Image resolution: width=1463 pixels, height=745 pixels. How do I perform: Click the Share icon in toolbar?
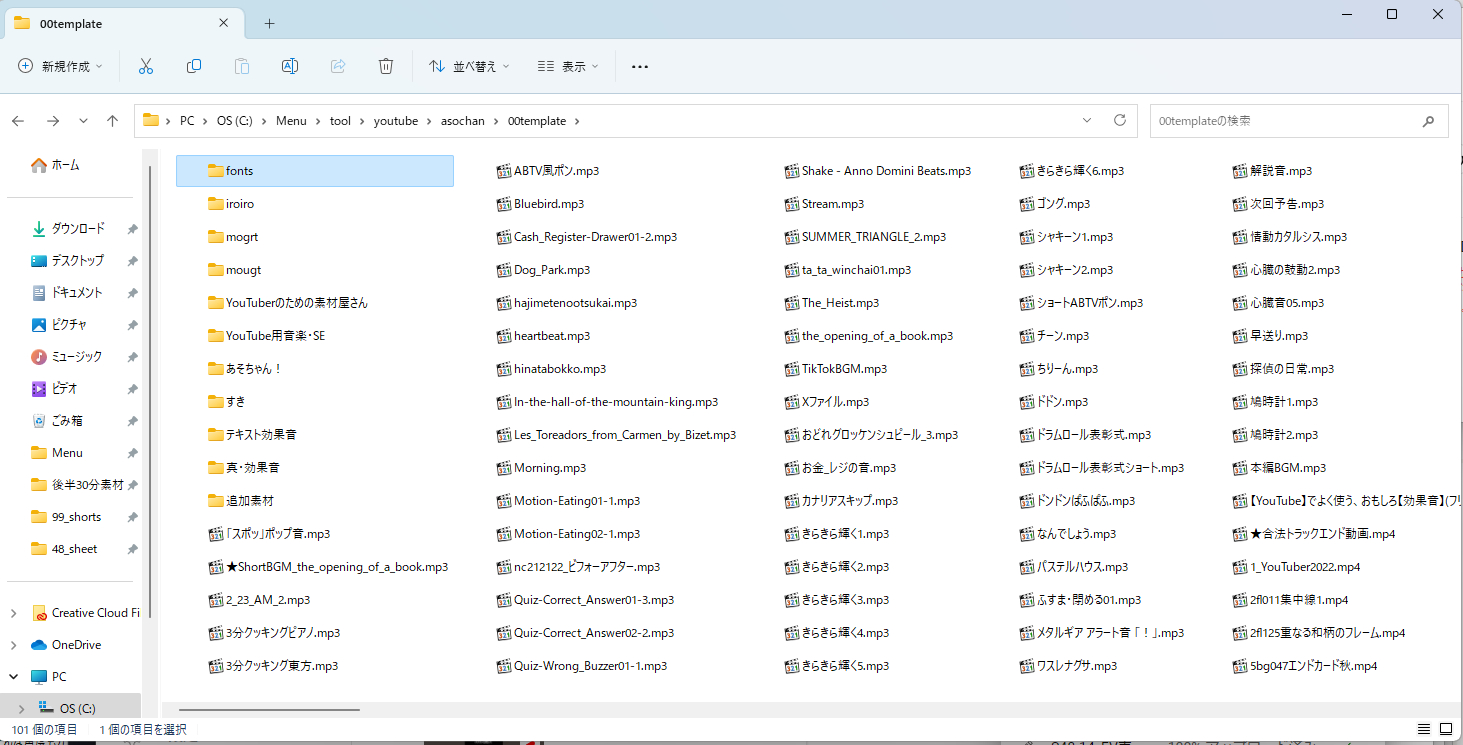[x=338, y=66]
